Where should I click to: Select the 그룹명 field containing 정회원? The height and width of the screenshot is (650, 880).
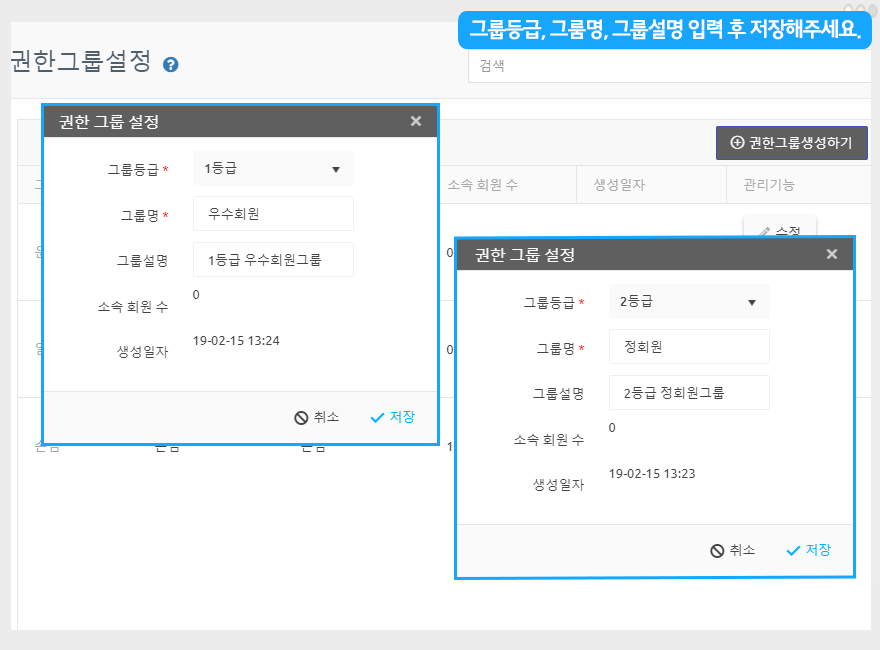pos(689,347)
